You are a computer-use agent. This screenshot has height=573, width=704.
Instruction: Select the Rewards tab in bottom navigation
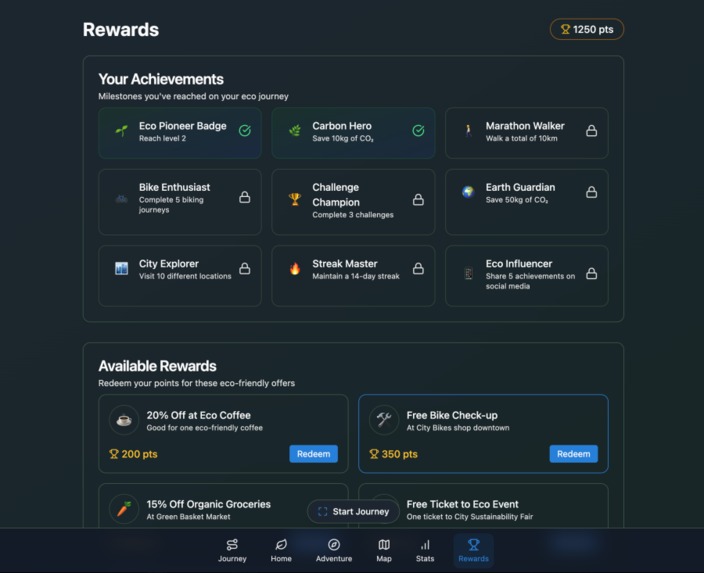pyautogui.click(x=473, y=551)
